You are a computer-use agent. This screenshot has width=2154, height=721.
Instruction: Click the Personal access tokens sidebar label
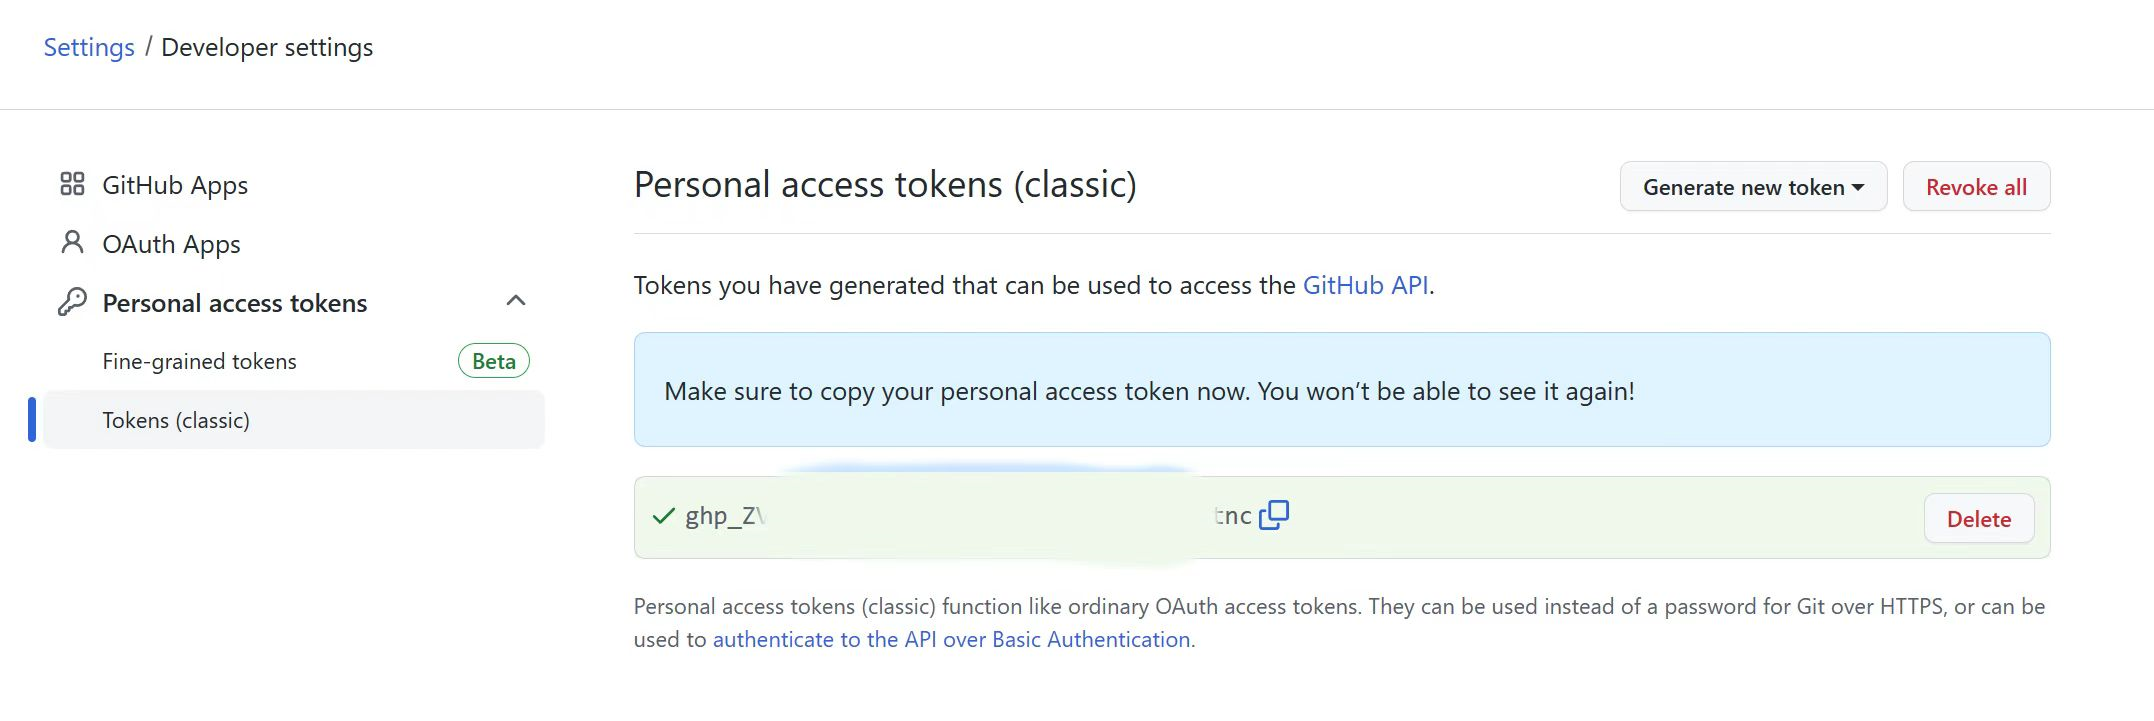[x=235, y=303]
